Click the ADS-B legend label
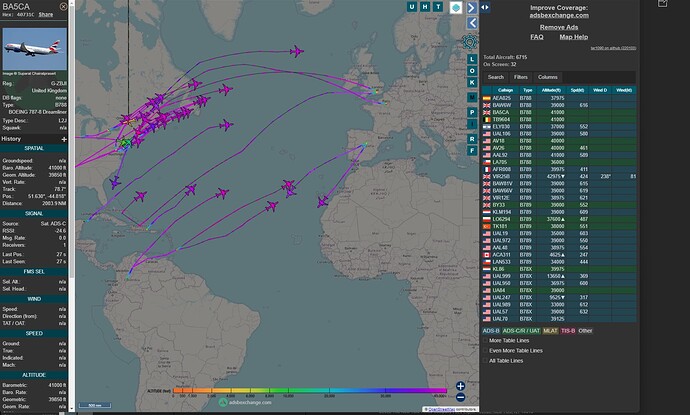The image size is (690, 415). (x=491, y=331)
